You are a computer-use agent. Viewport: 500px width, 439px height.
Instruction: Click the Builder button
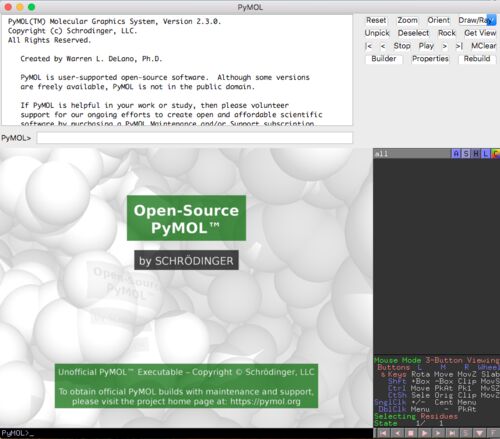click(384, 59)
